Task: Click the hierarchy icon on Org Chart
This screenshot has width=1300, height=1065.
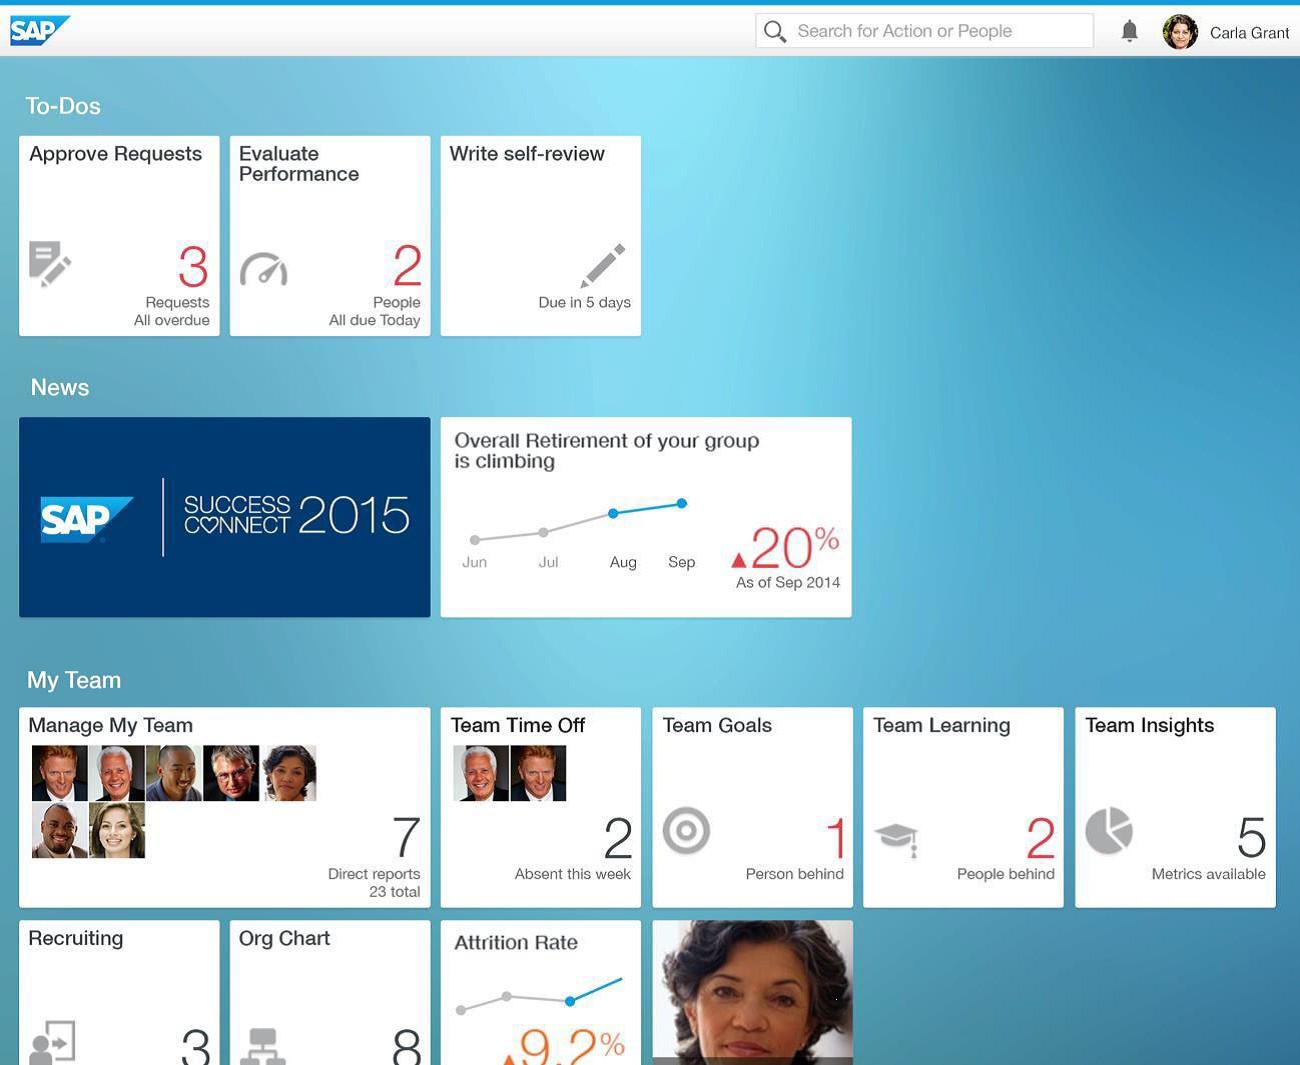Action: tap(263, 1045)
